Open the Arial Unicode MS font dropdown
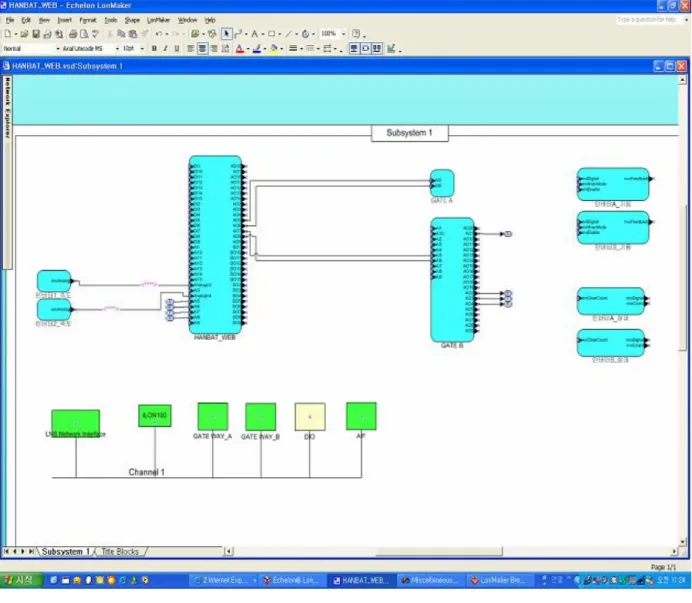 point(117,49)
